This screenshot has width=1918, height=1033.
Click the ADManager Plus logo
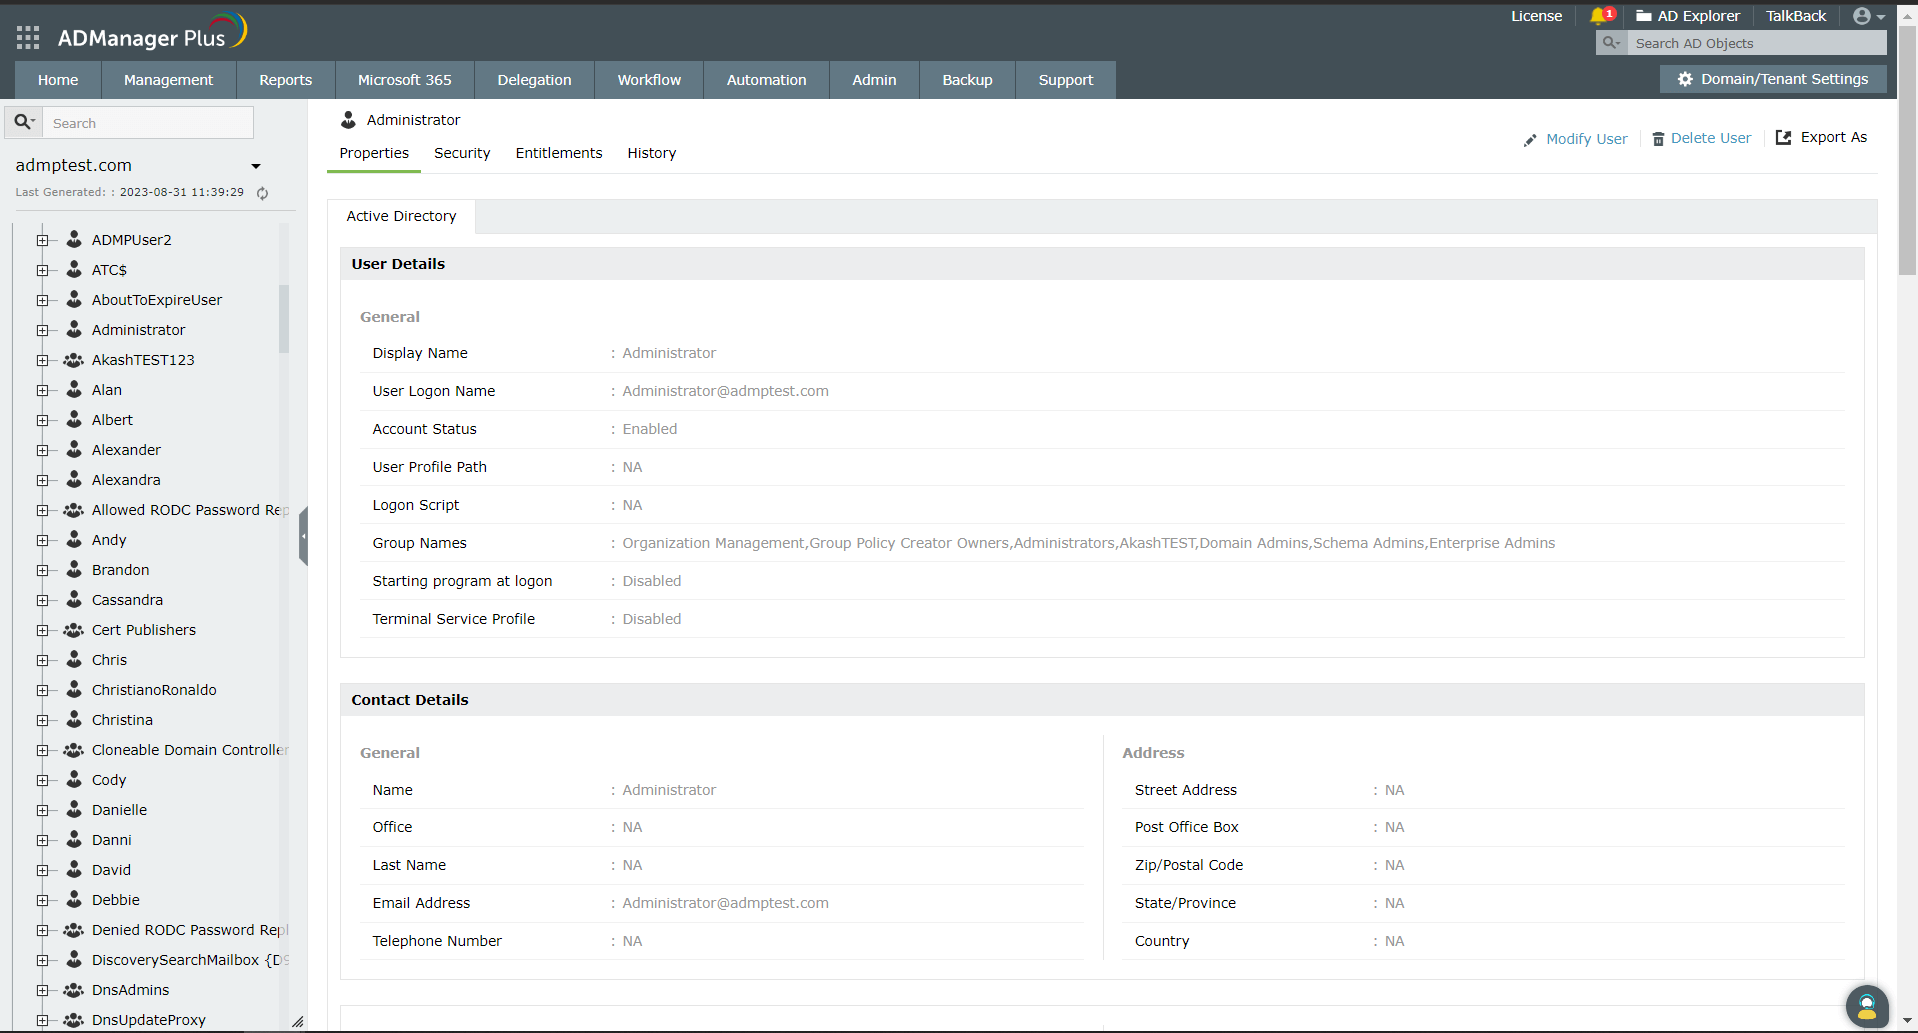click(x=152, y=33)
